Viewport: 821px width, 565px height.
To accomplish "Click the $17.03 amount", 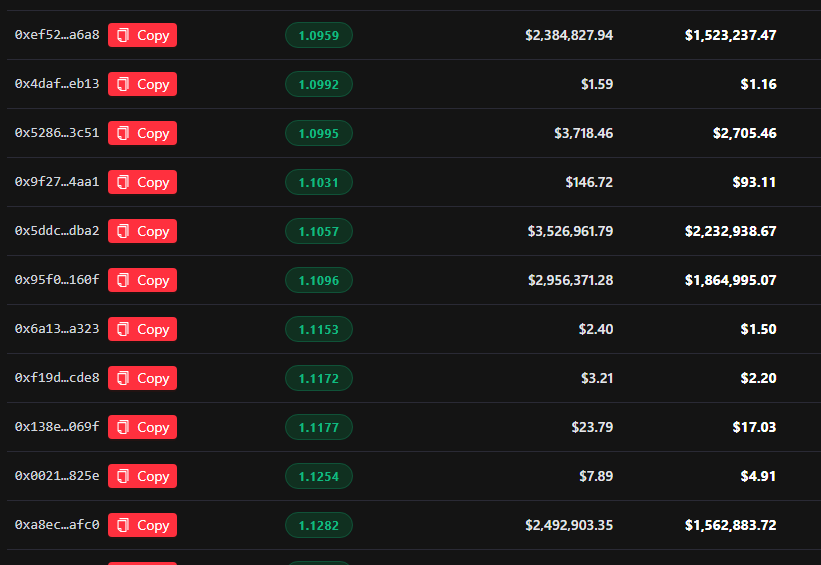I will point(755,427).
